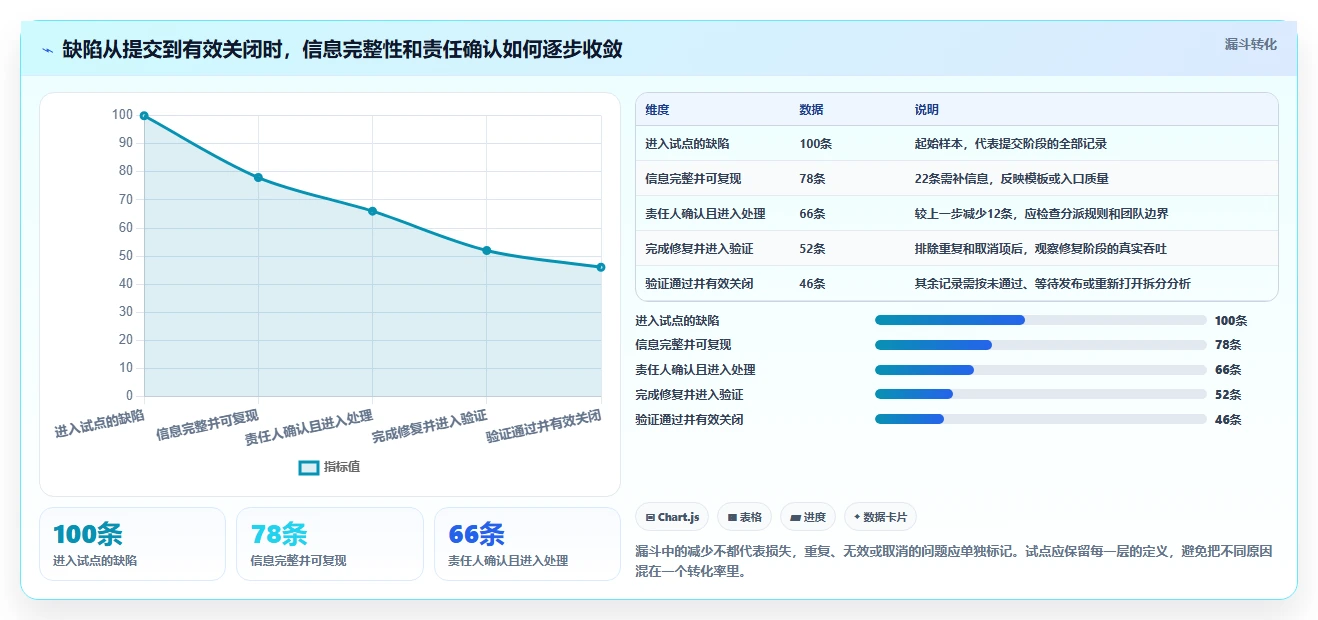Click table cell 52条

click(812, 249)
